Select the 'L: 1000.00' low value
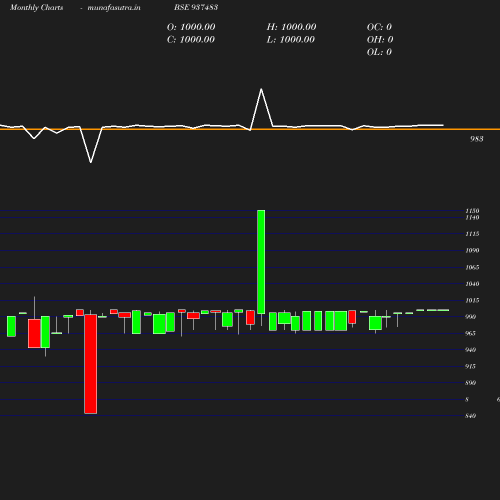 291,40
